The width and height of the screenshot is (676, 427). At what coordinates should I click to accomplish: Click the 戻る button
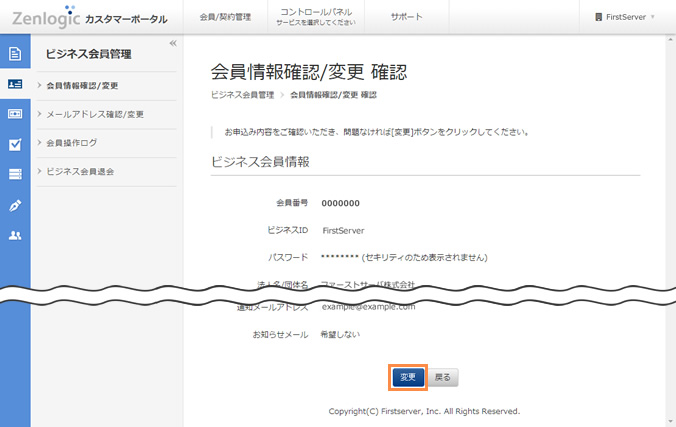click(x=443, y=377)
